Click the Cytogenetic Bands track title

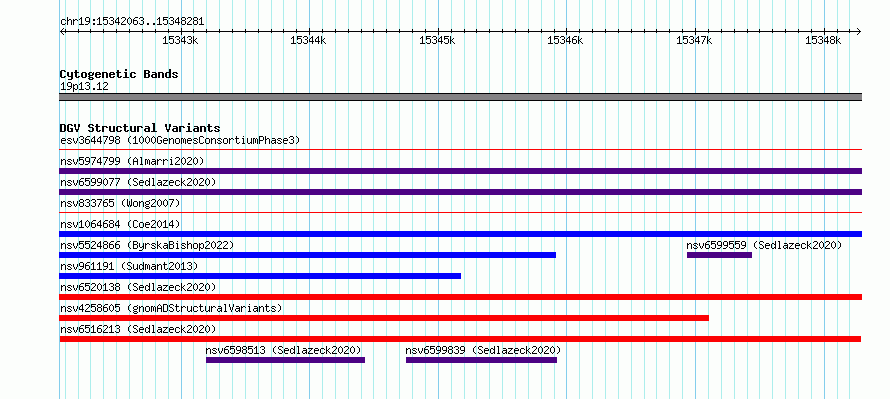pyautogui.click(x=119, y=74)
